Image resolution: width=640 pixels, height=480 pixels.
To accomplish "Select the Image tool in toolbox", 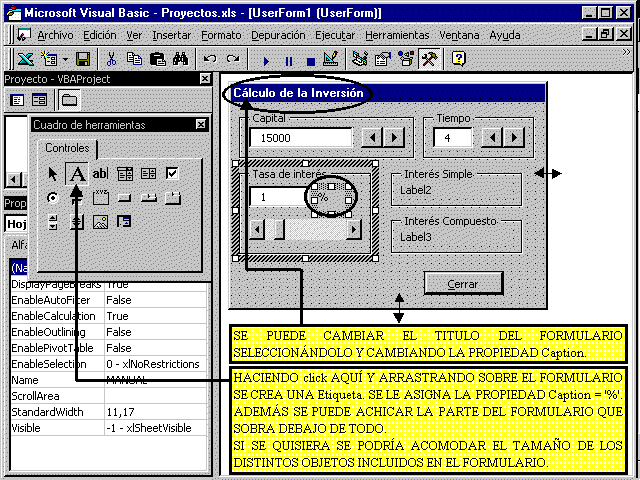I will point(100,222).
